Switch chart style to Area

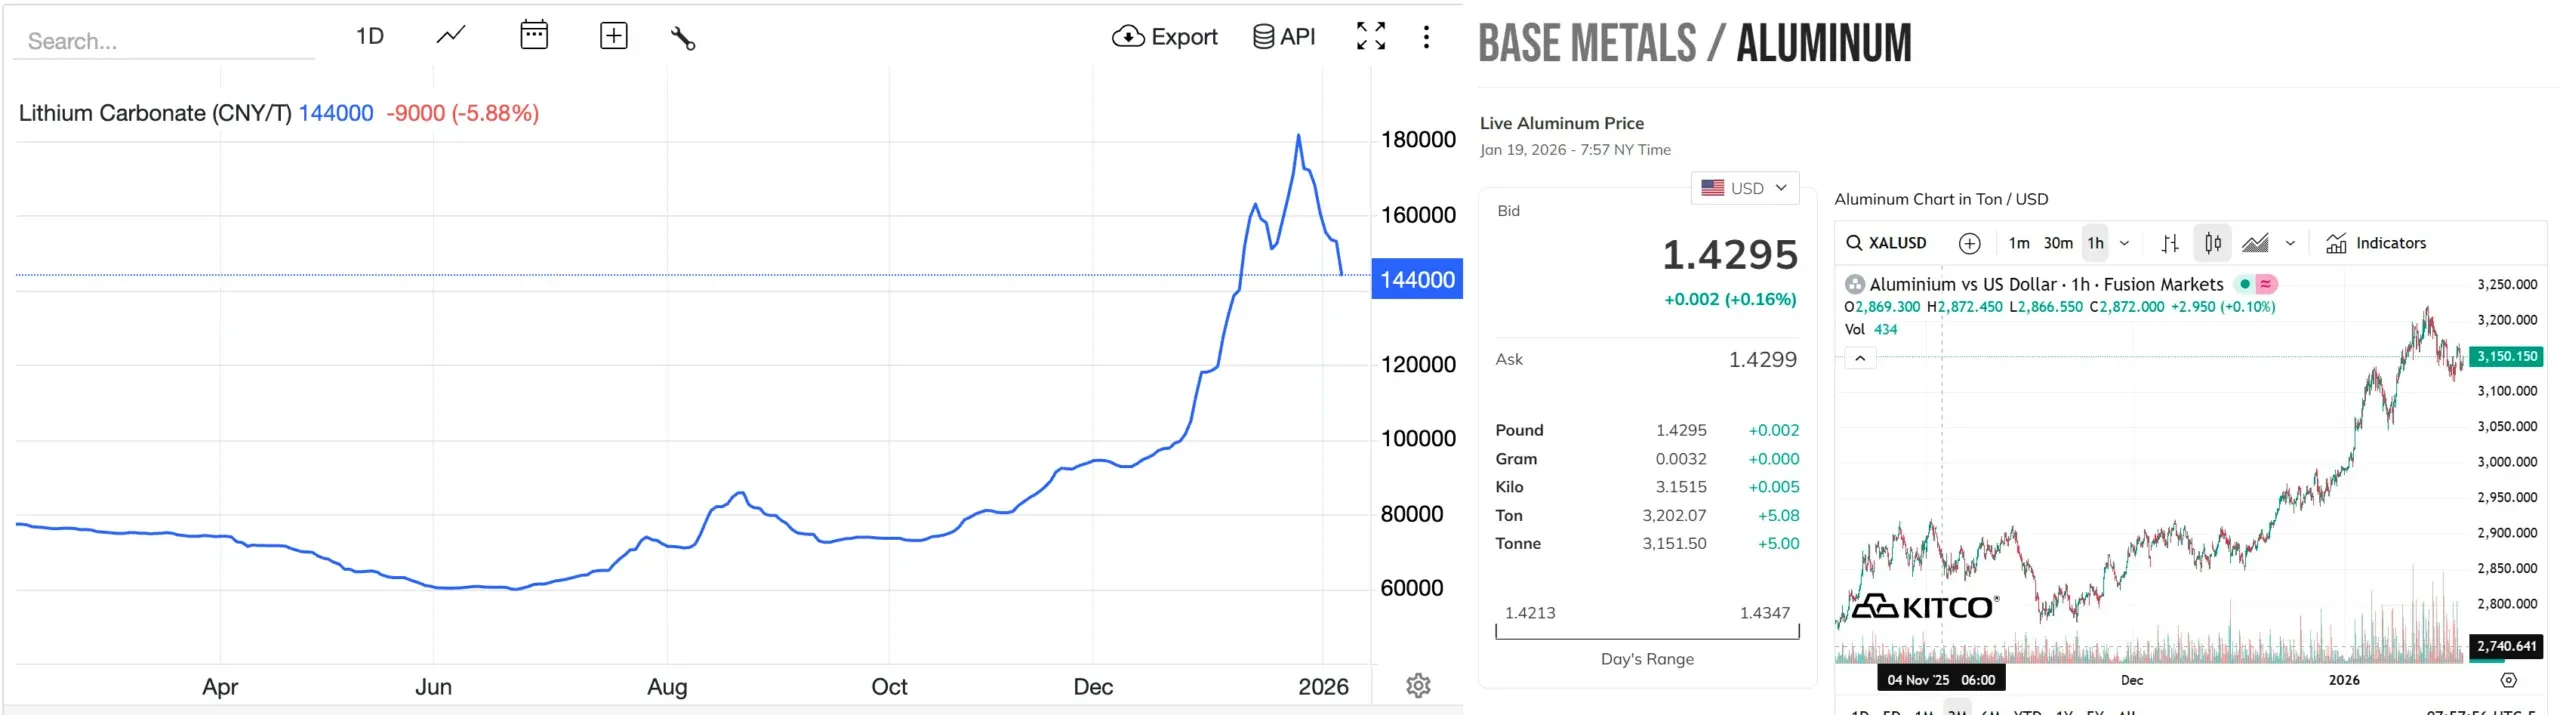click(2255, 243)
